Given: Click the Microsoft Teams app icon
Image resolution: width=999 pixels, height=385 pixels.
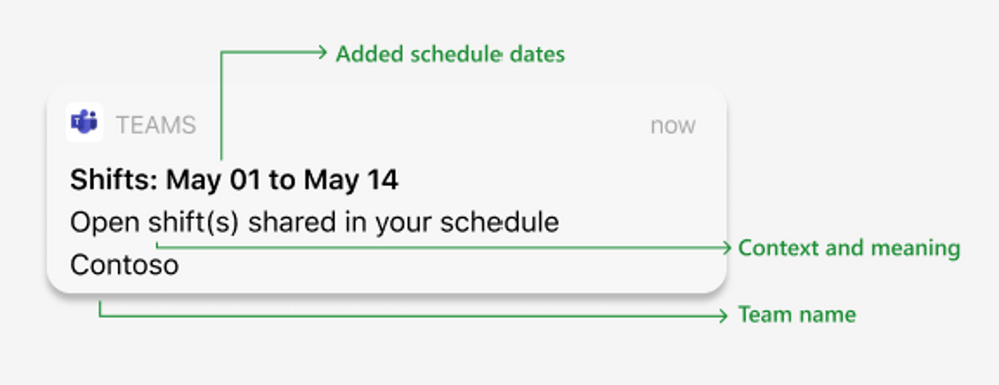Looking at the screenshot, I should tap(85, 122).
